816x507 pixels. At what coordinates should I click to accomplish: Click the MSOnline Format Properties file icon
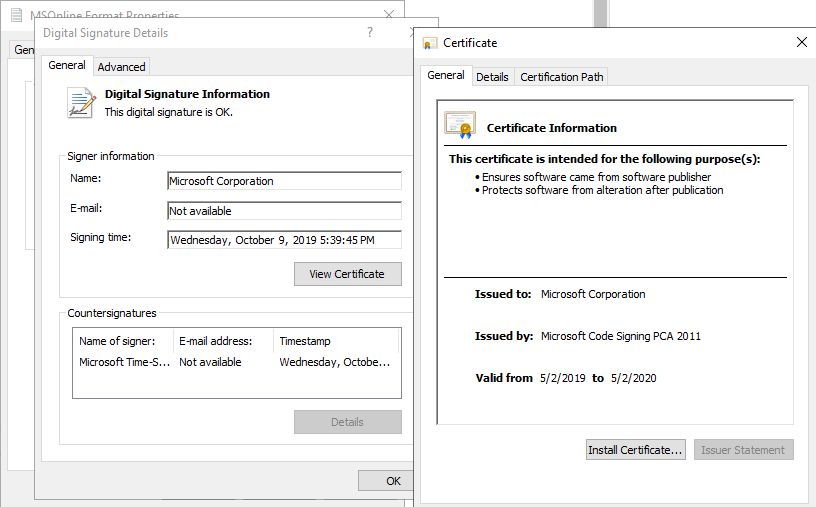click(x=16, y=16)
